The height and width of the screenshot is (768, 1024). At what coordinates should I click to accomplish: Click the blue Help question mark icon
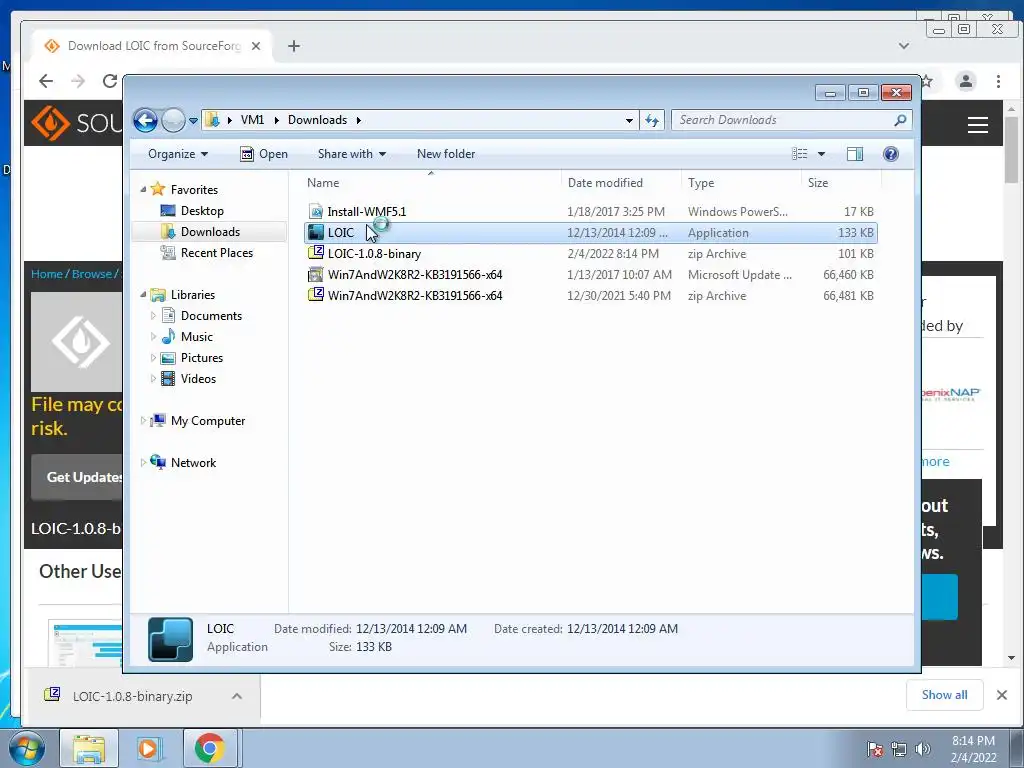pos(891,154)
